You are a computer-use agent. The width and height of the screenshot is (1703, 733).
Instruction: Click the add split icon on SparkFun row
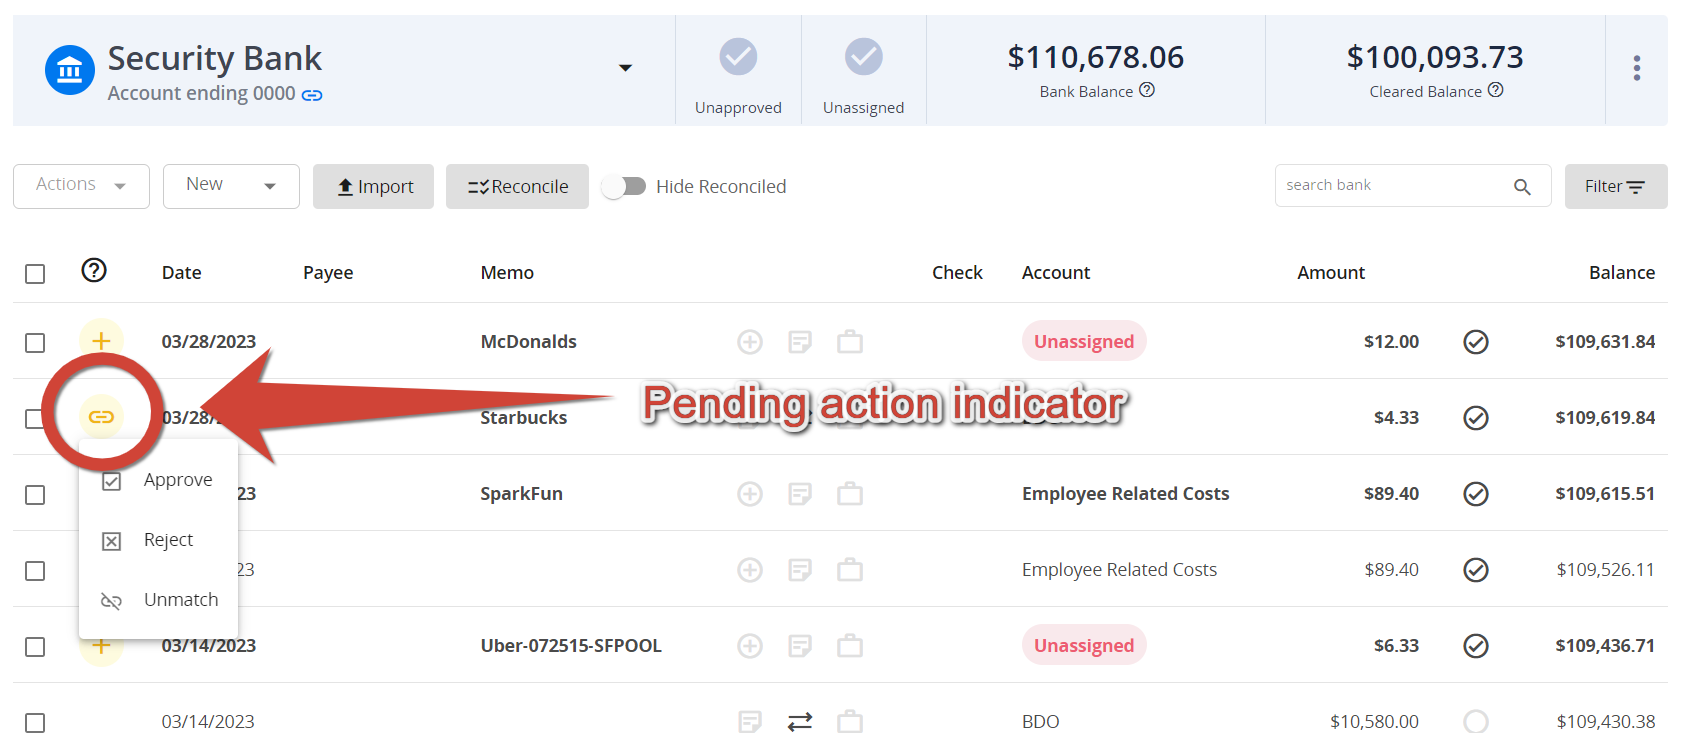click(750, 494)
